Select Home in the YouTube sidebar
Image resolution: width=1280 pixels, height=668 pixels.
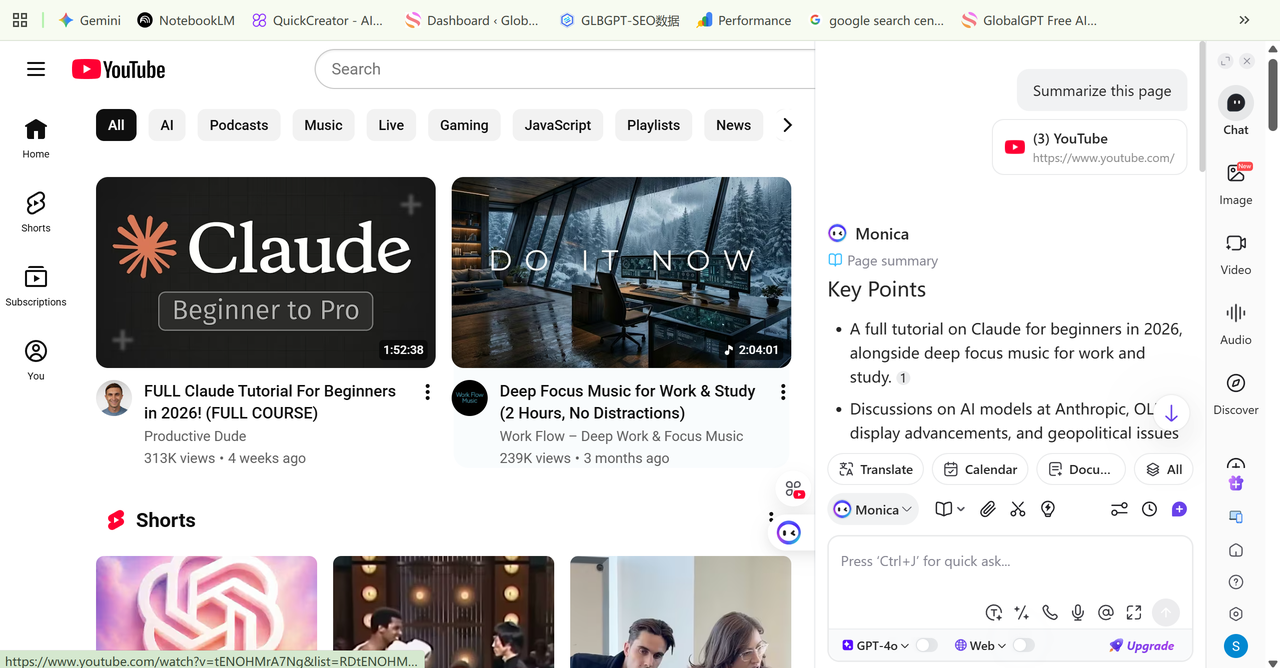[x=36, y=138]
